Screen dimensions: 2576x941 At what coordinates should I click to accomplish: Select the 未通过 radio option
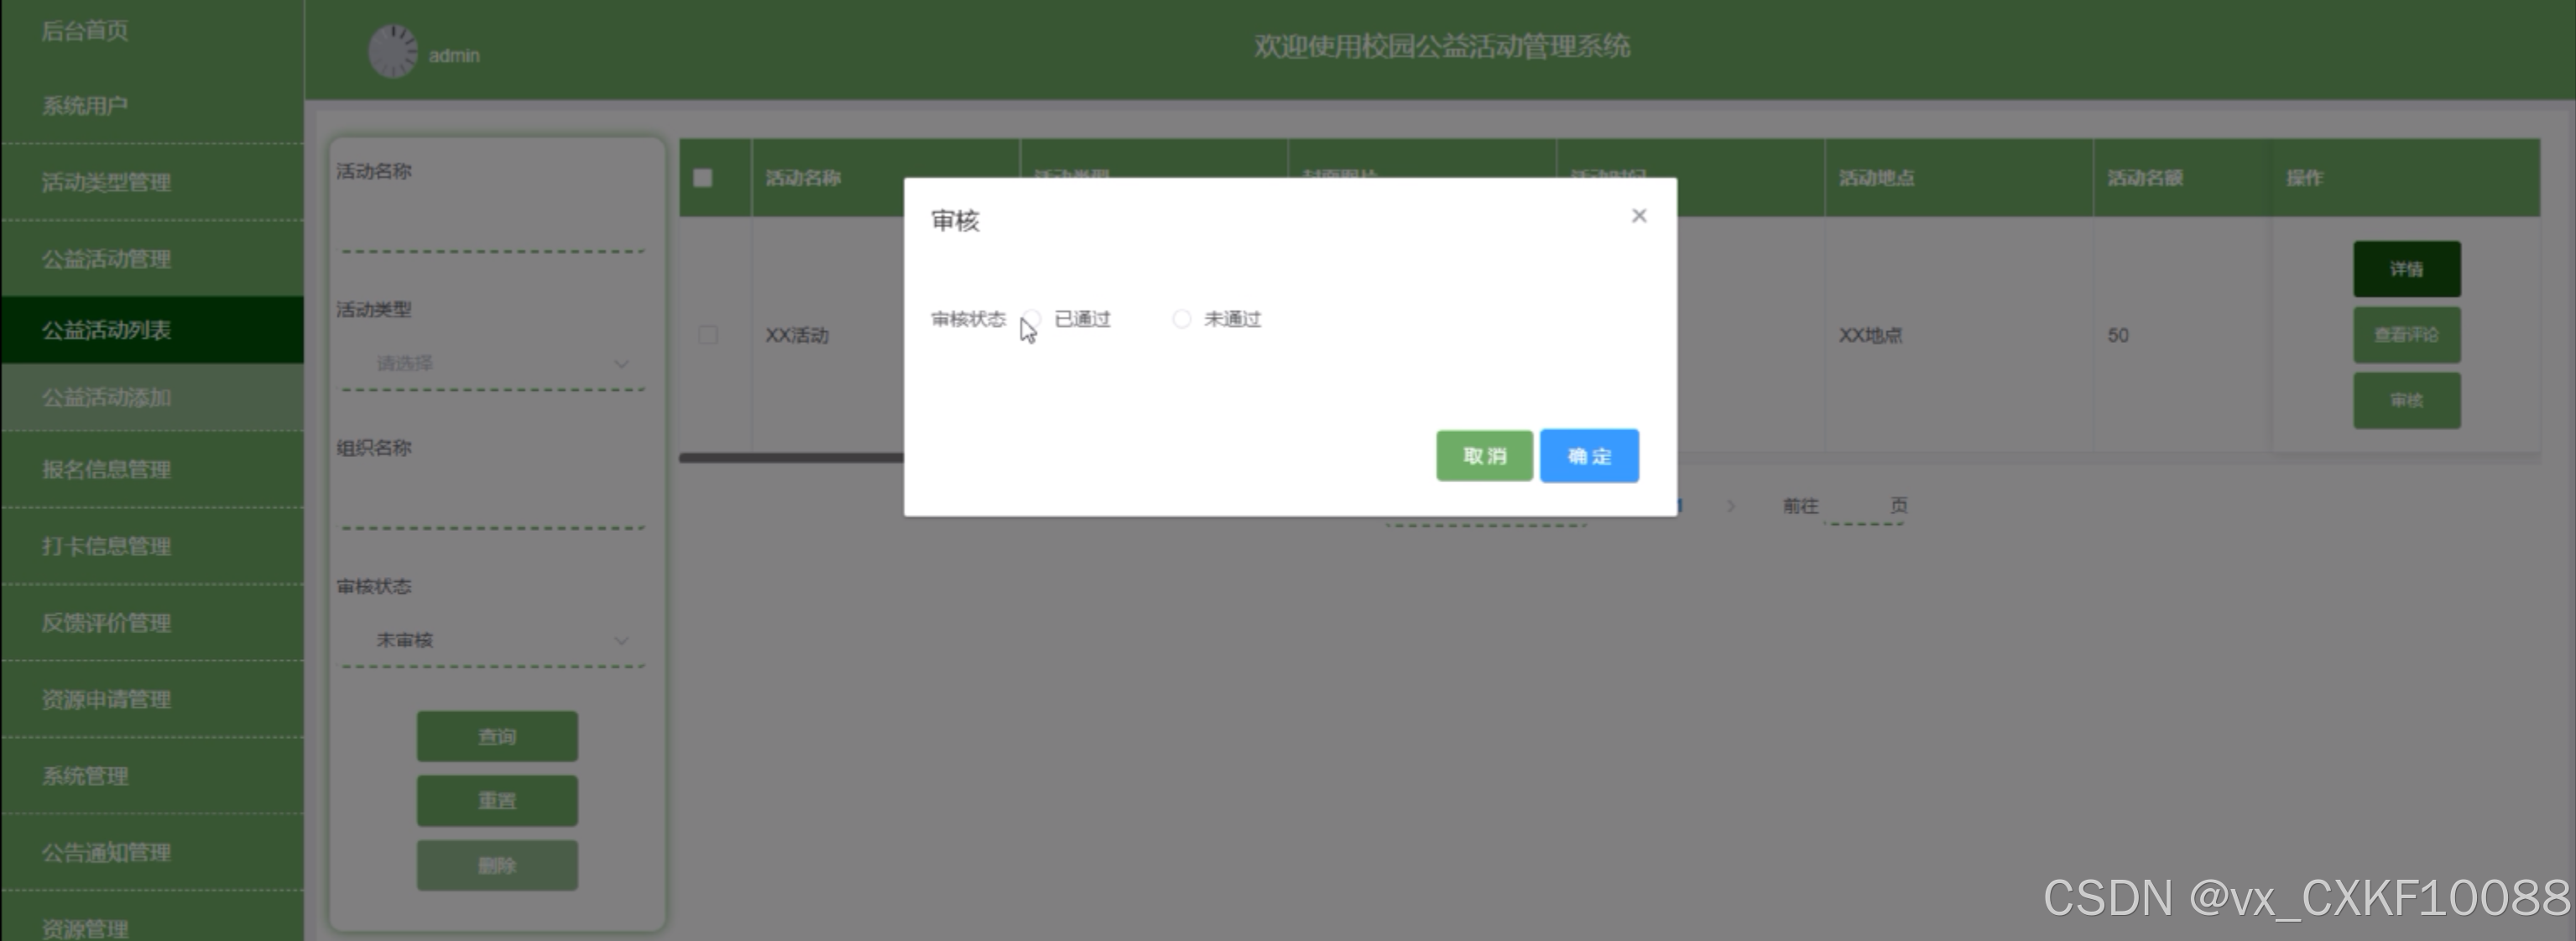pos(1182,319)
